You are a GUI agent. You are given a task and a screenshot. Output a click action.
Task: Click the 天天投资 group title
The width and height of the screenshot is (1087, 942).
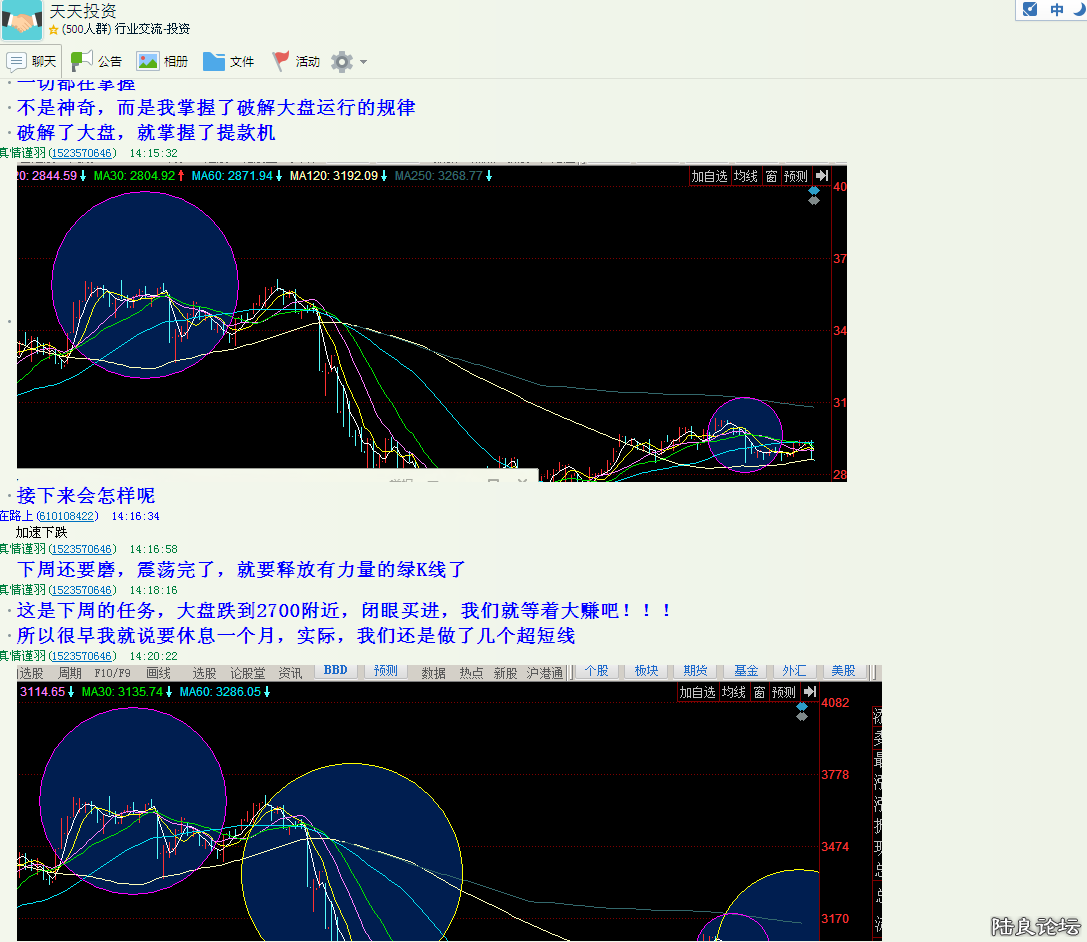coord(83,11)
